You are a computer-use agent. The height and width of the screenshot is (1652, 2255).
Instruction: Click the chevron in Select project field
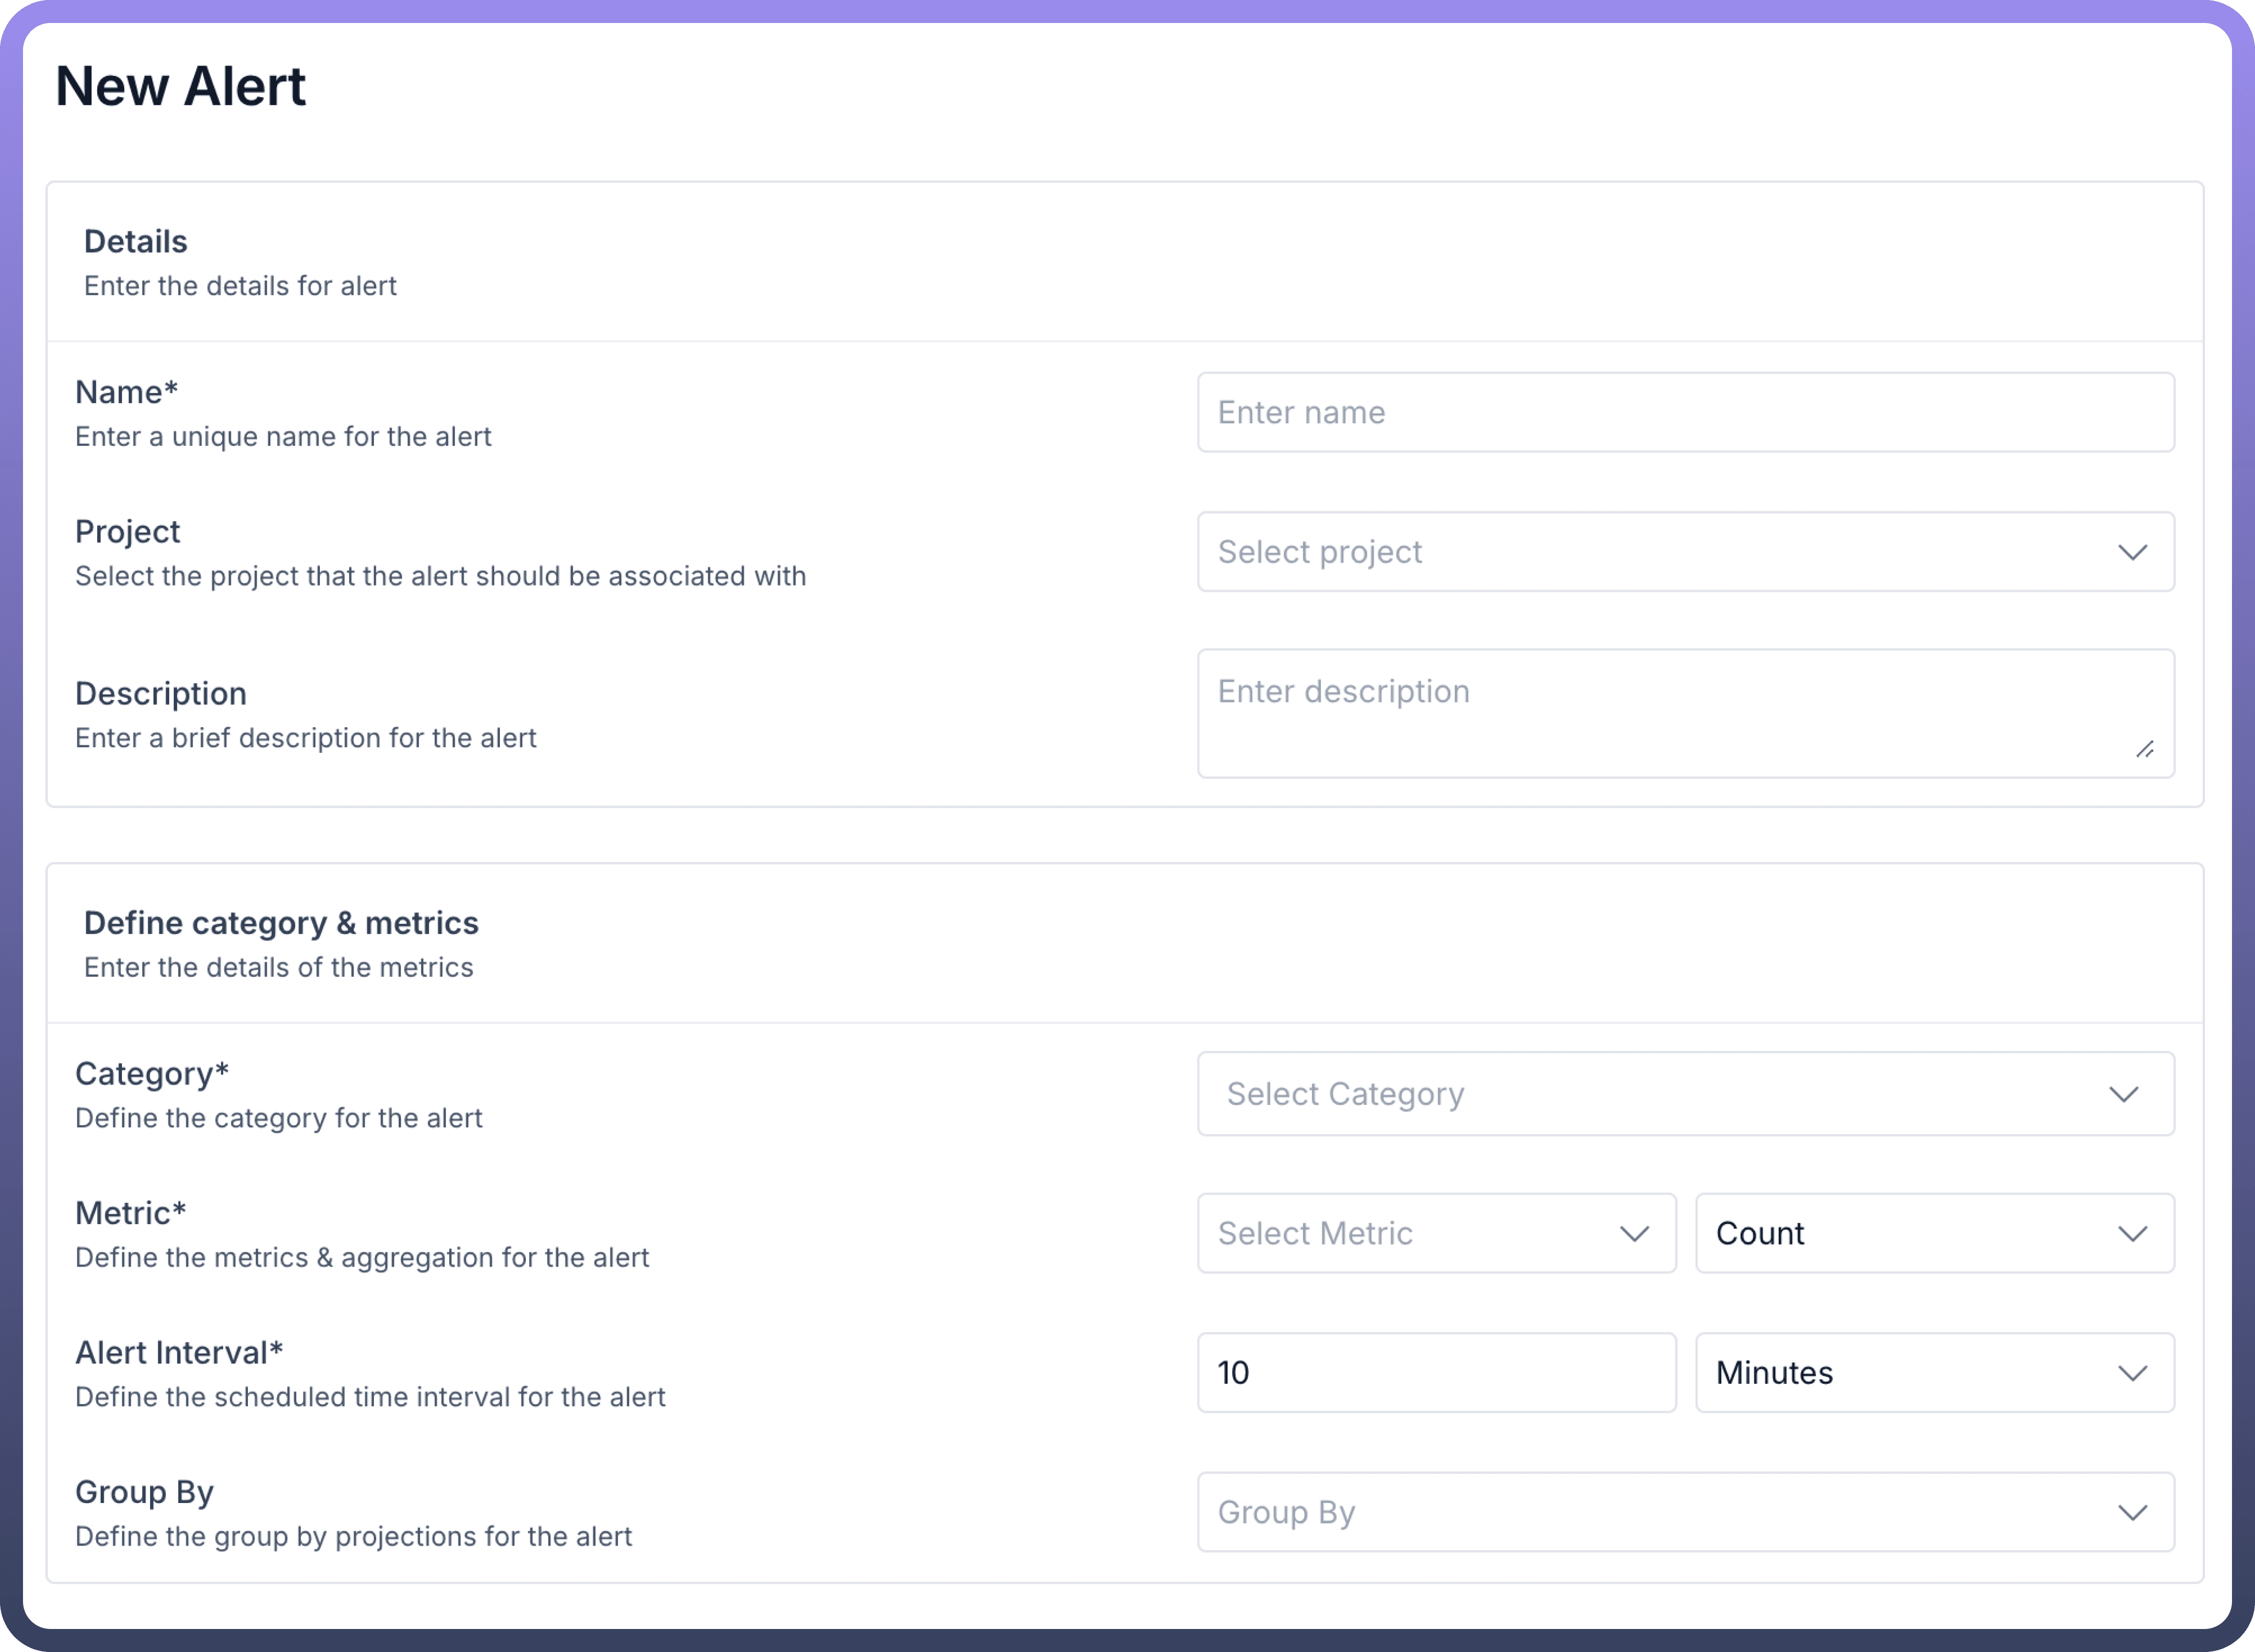tap(2132, 552)
